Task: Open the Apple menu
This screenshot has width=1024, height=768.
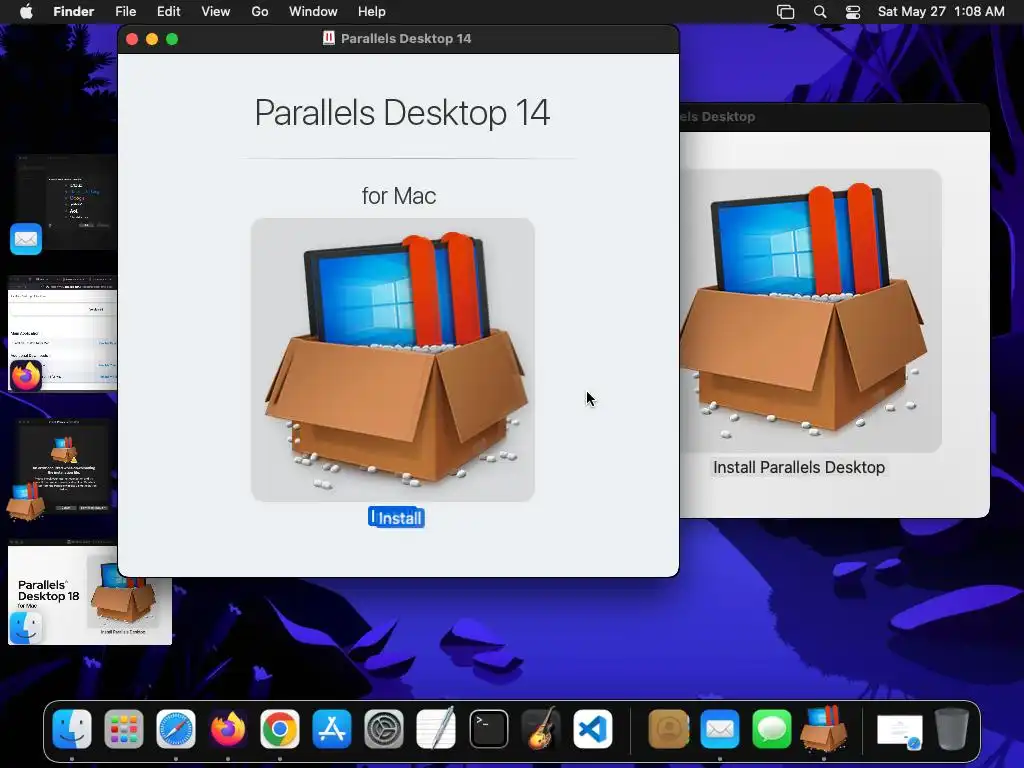Action: (26, 12)
